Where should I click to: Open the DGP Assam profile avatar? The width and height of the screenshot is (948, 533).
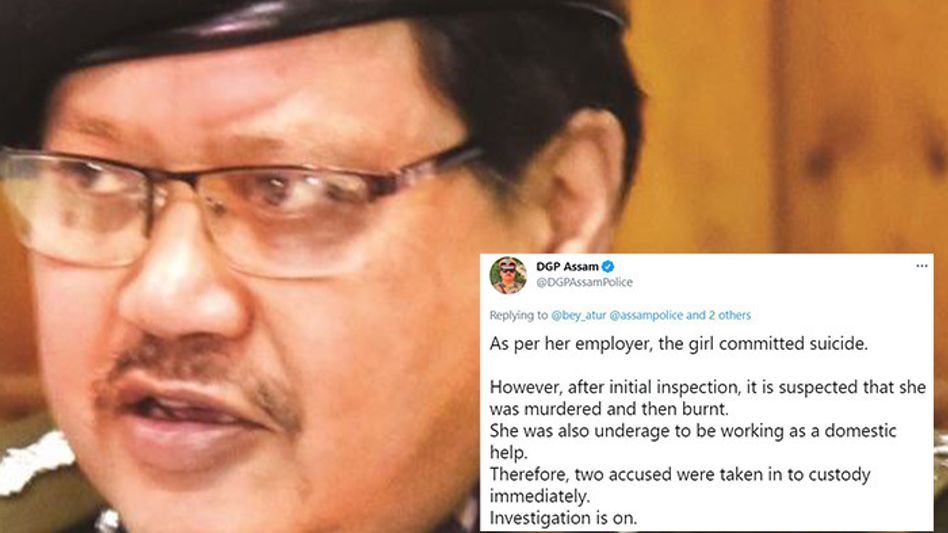508,275
